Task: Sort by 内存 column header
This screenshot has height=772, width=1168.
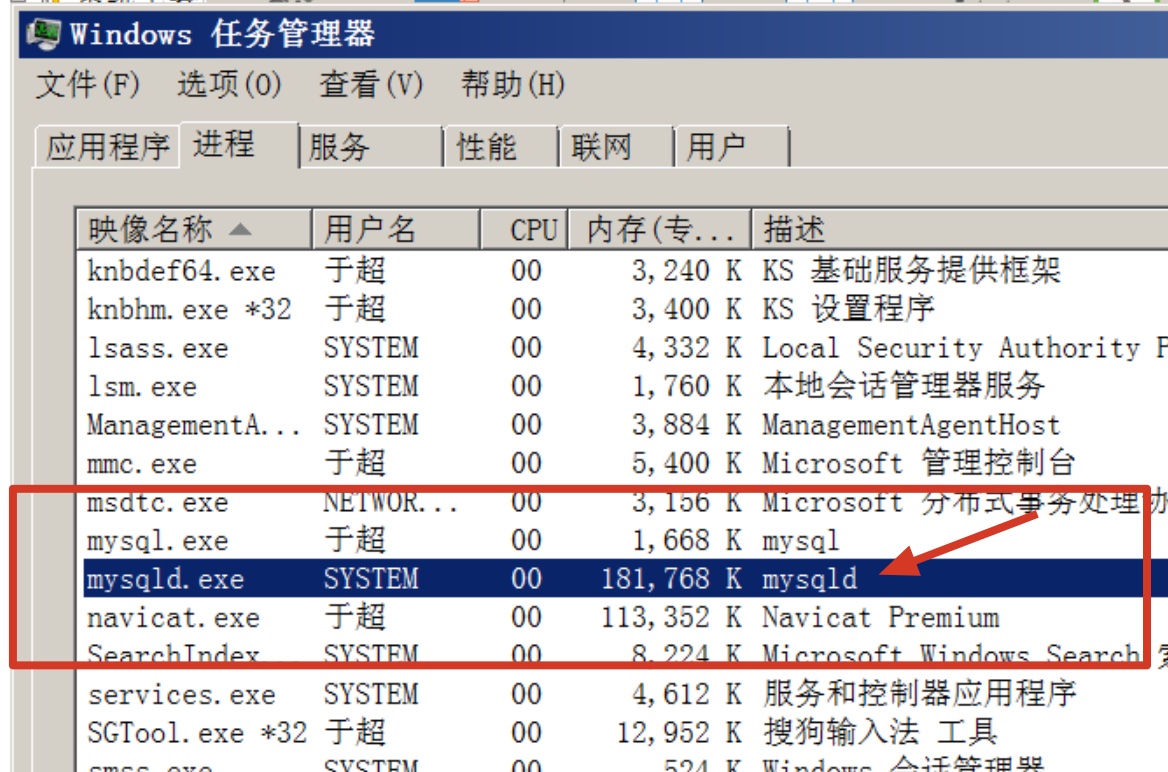Action: coord(659,229)
